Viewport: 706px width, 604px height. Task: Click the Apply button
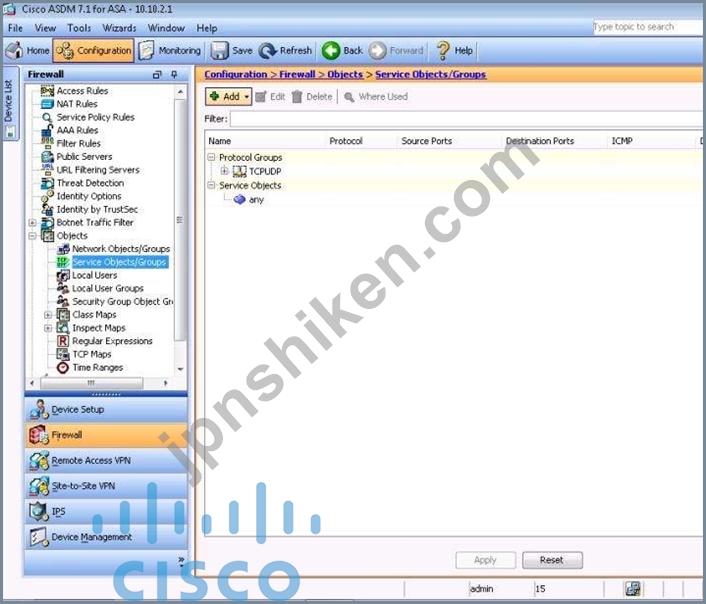[x=485, y=560]
